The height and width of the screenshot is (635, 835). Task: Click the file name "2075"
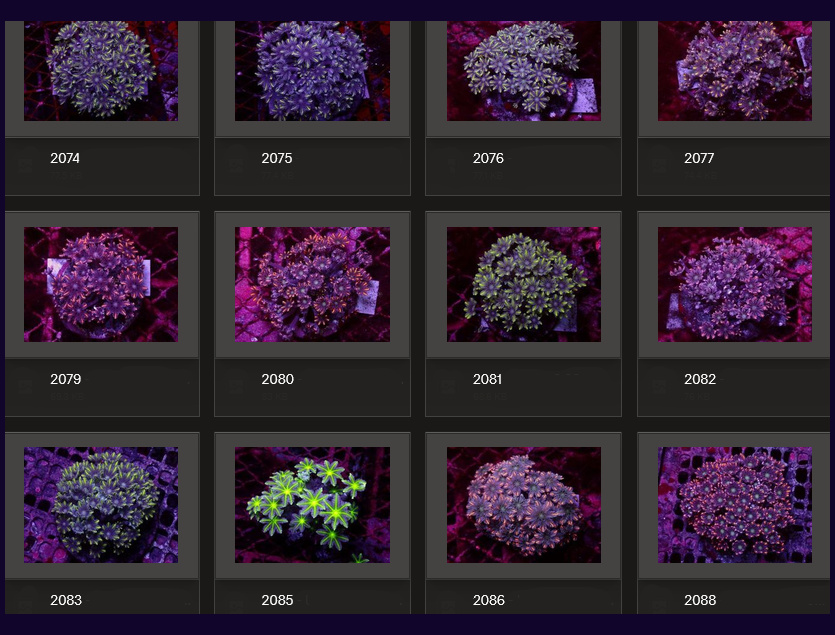[276, 158]
